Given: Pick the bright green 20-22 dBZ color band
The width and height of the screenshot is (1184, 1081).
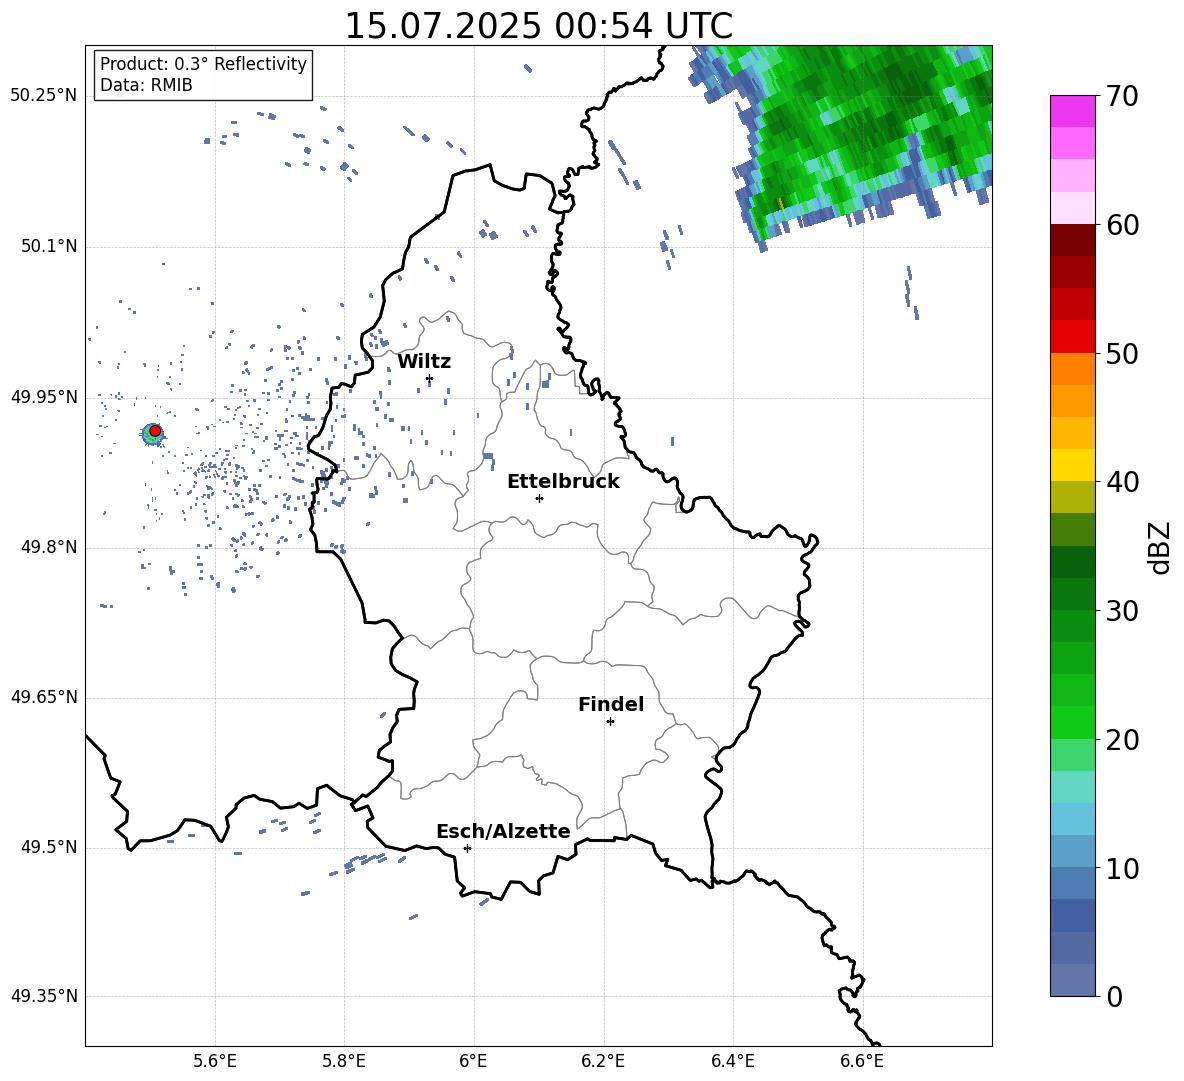Looking at the screenshot, I should point(1072,722).
